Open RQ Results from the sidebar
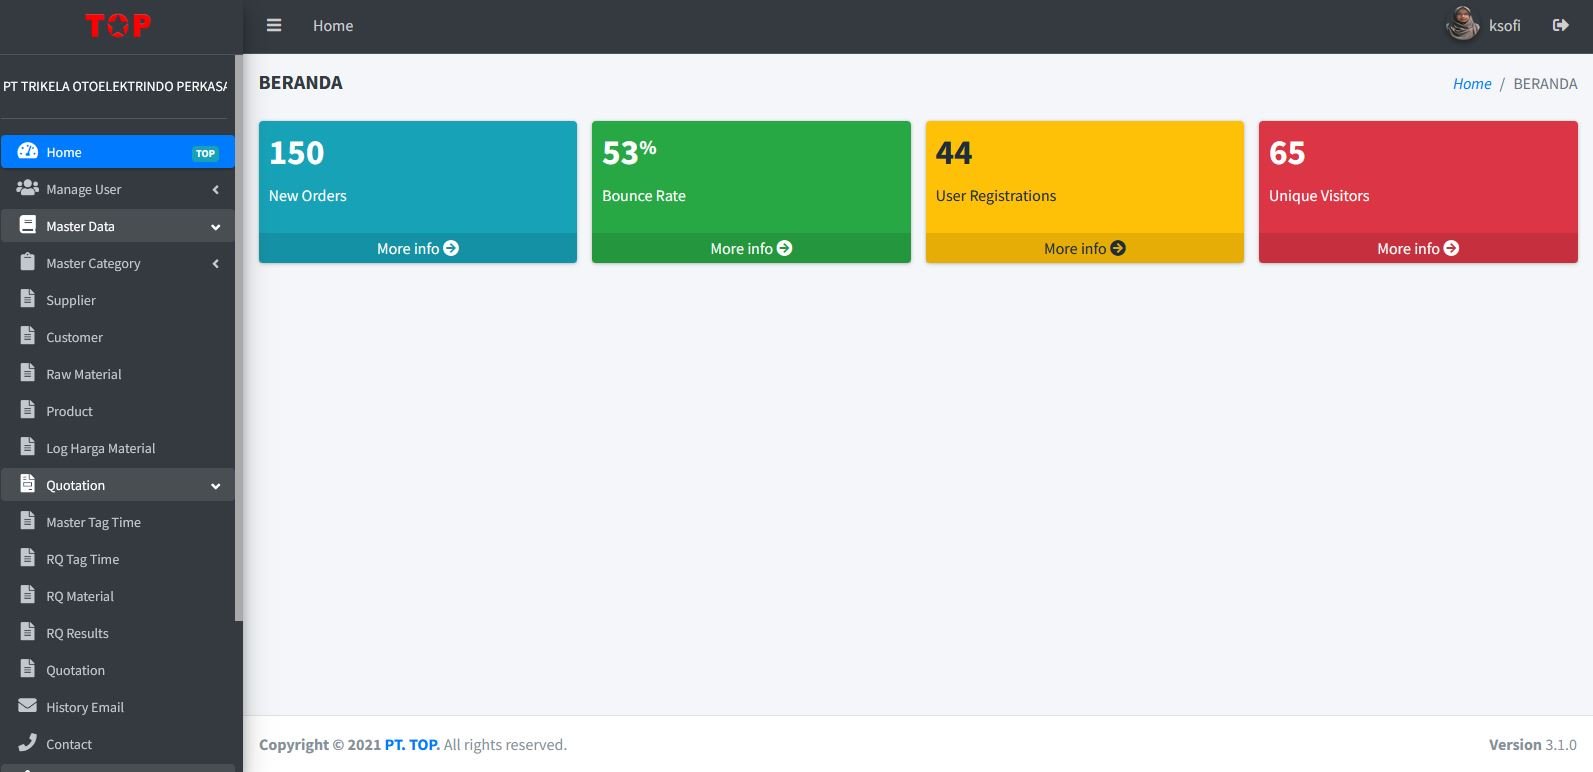The height and width of the screenshot is (772, 1593). [x=77, y=634]
